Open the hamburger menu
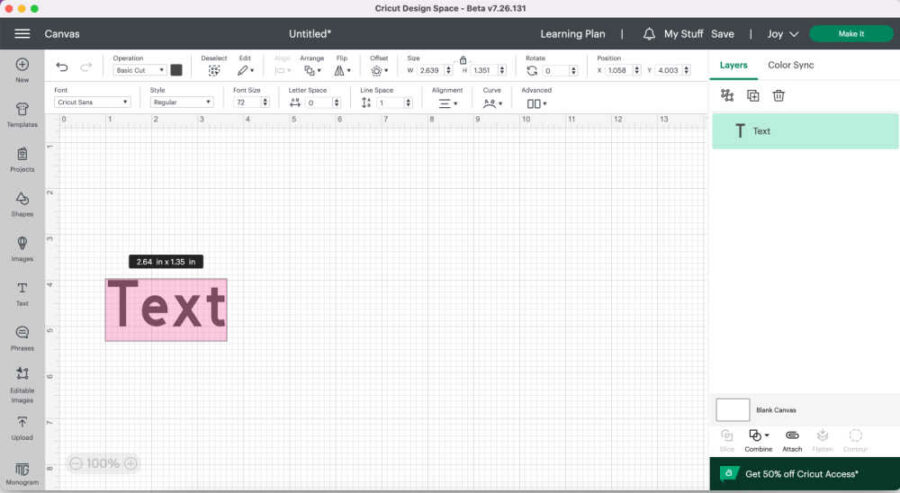Image resolution: width=900 pixels, height=493 pixels. tap(22, 34)
